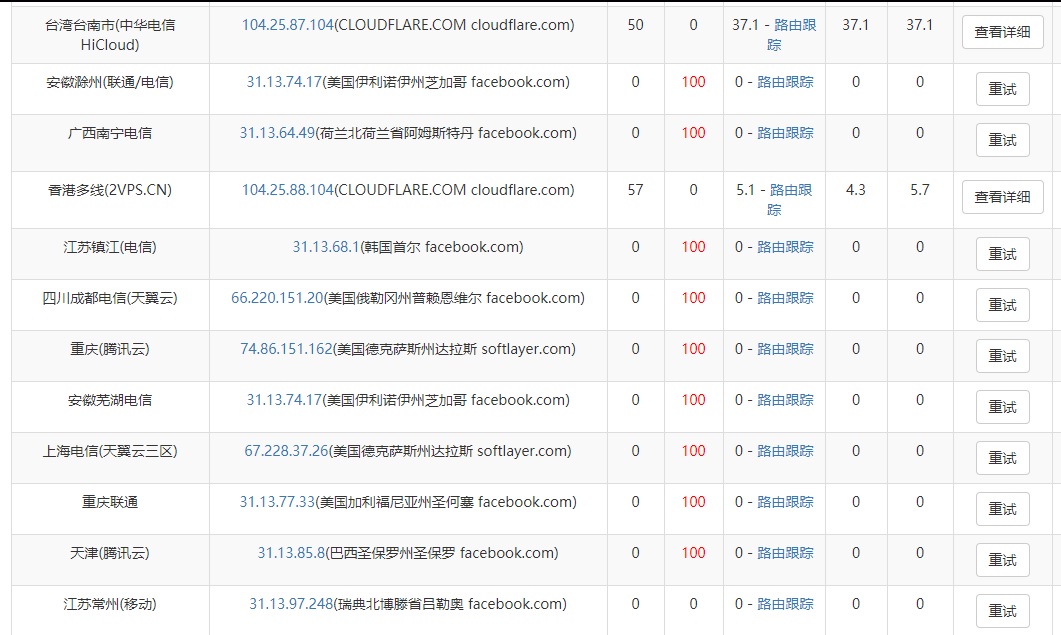Open 路由跟踪 for 上海电信(天翼云三区) row
The width and height of the screenshot is (1061, 635).
coord(786,450)
